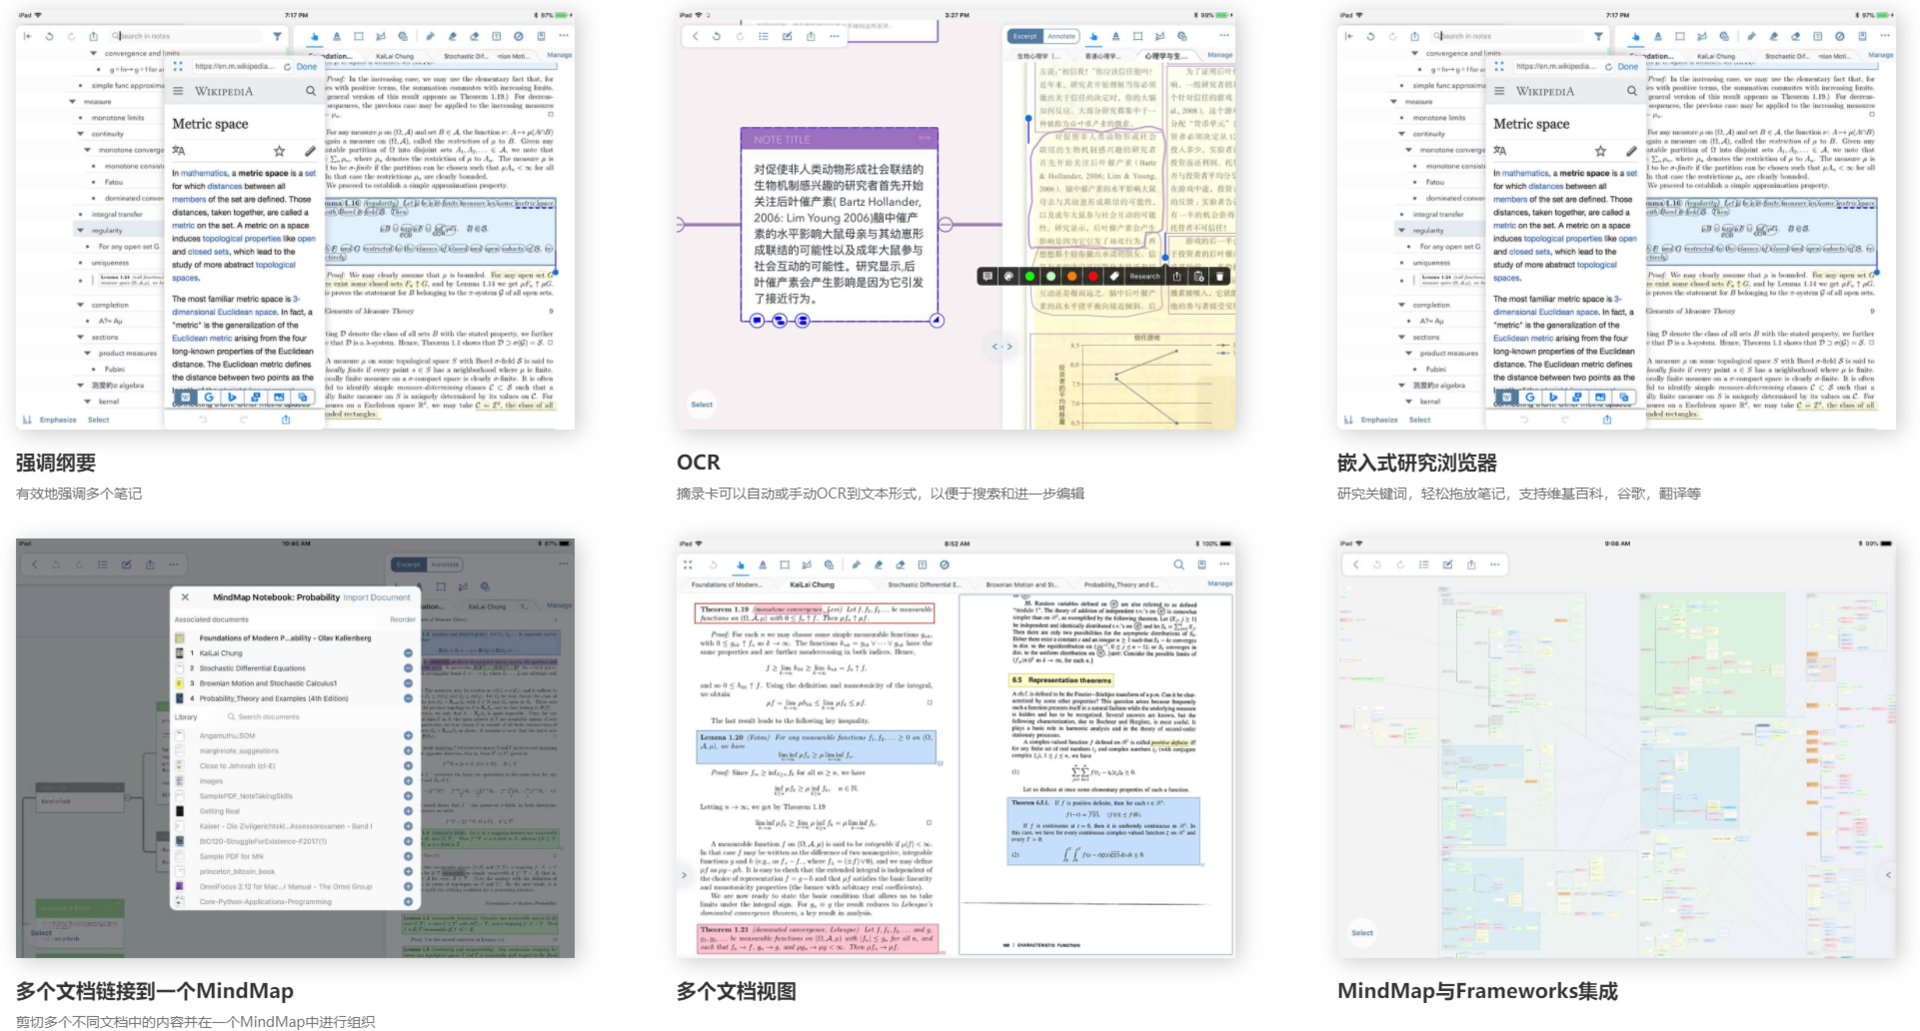The height and width of the screenshot is (1031, 1920).
Task: Click Done in the 强调纲要 browser popup
Action: coord(307,67)
